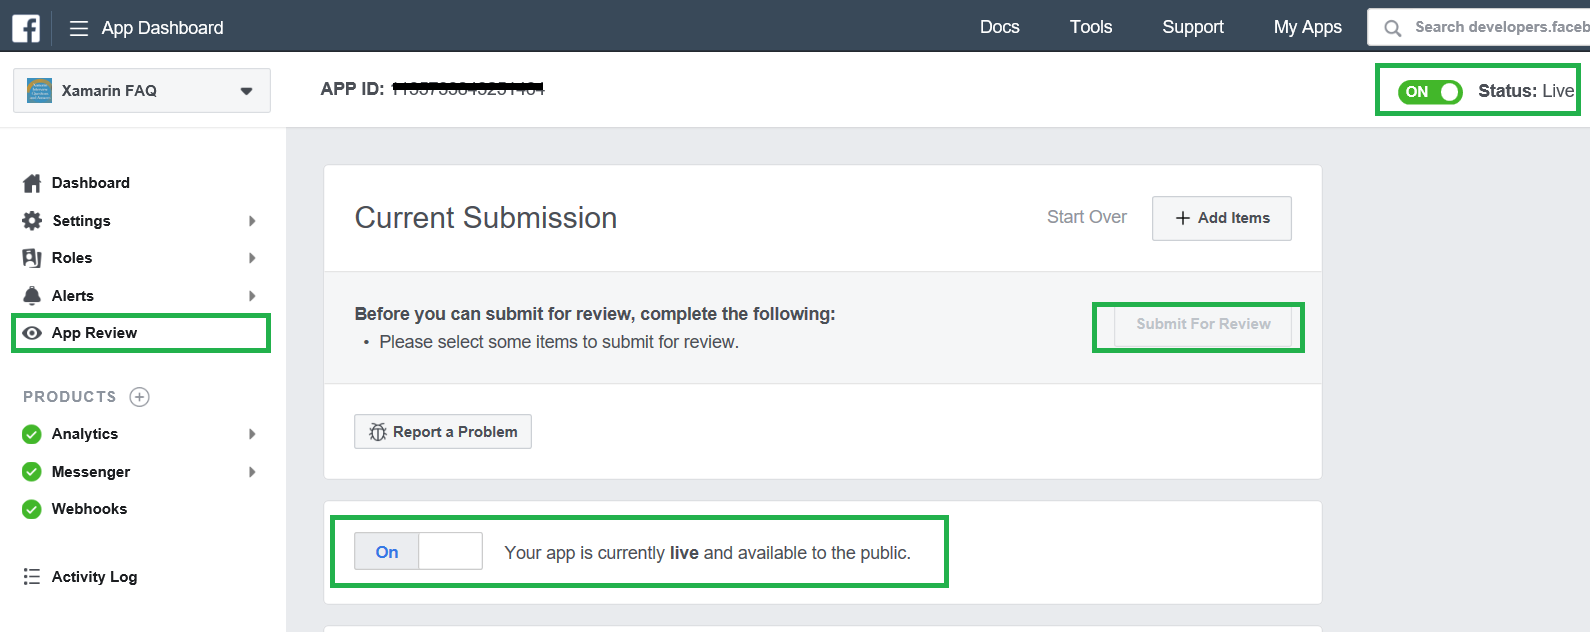Image resolution: width=1590 pixels, height=633 pixels.
Task: Open the Xamarin FAQ app selector dropdown
Action: (x=142, y=91)
